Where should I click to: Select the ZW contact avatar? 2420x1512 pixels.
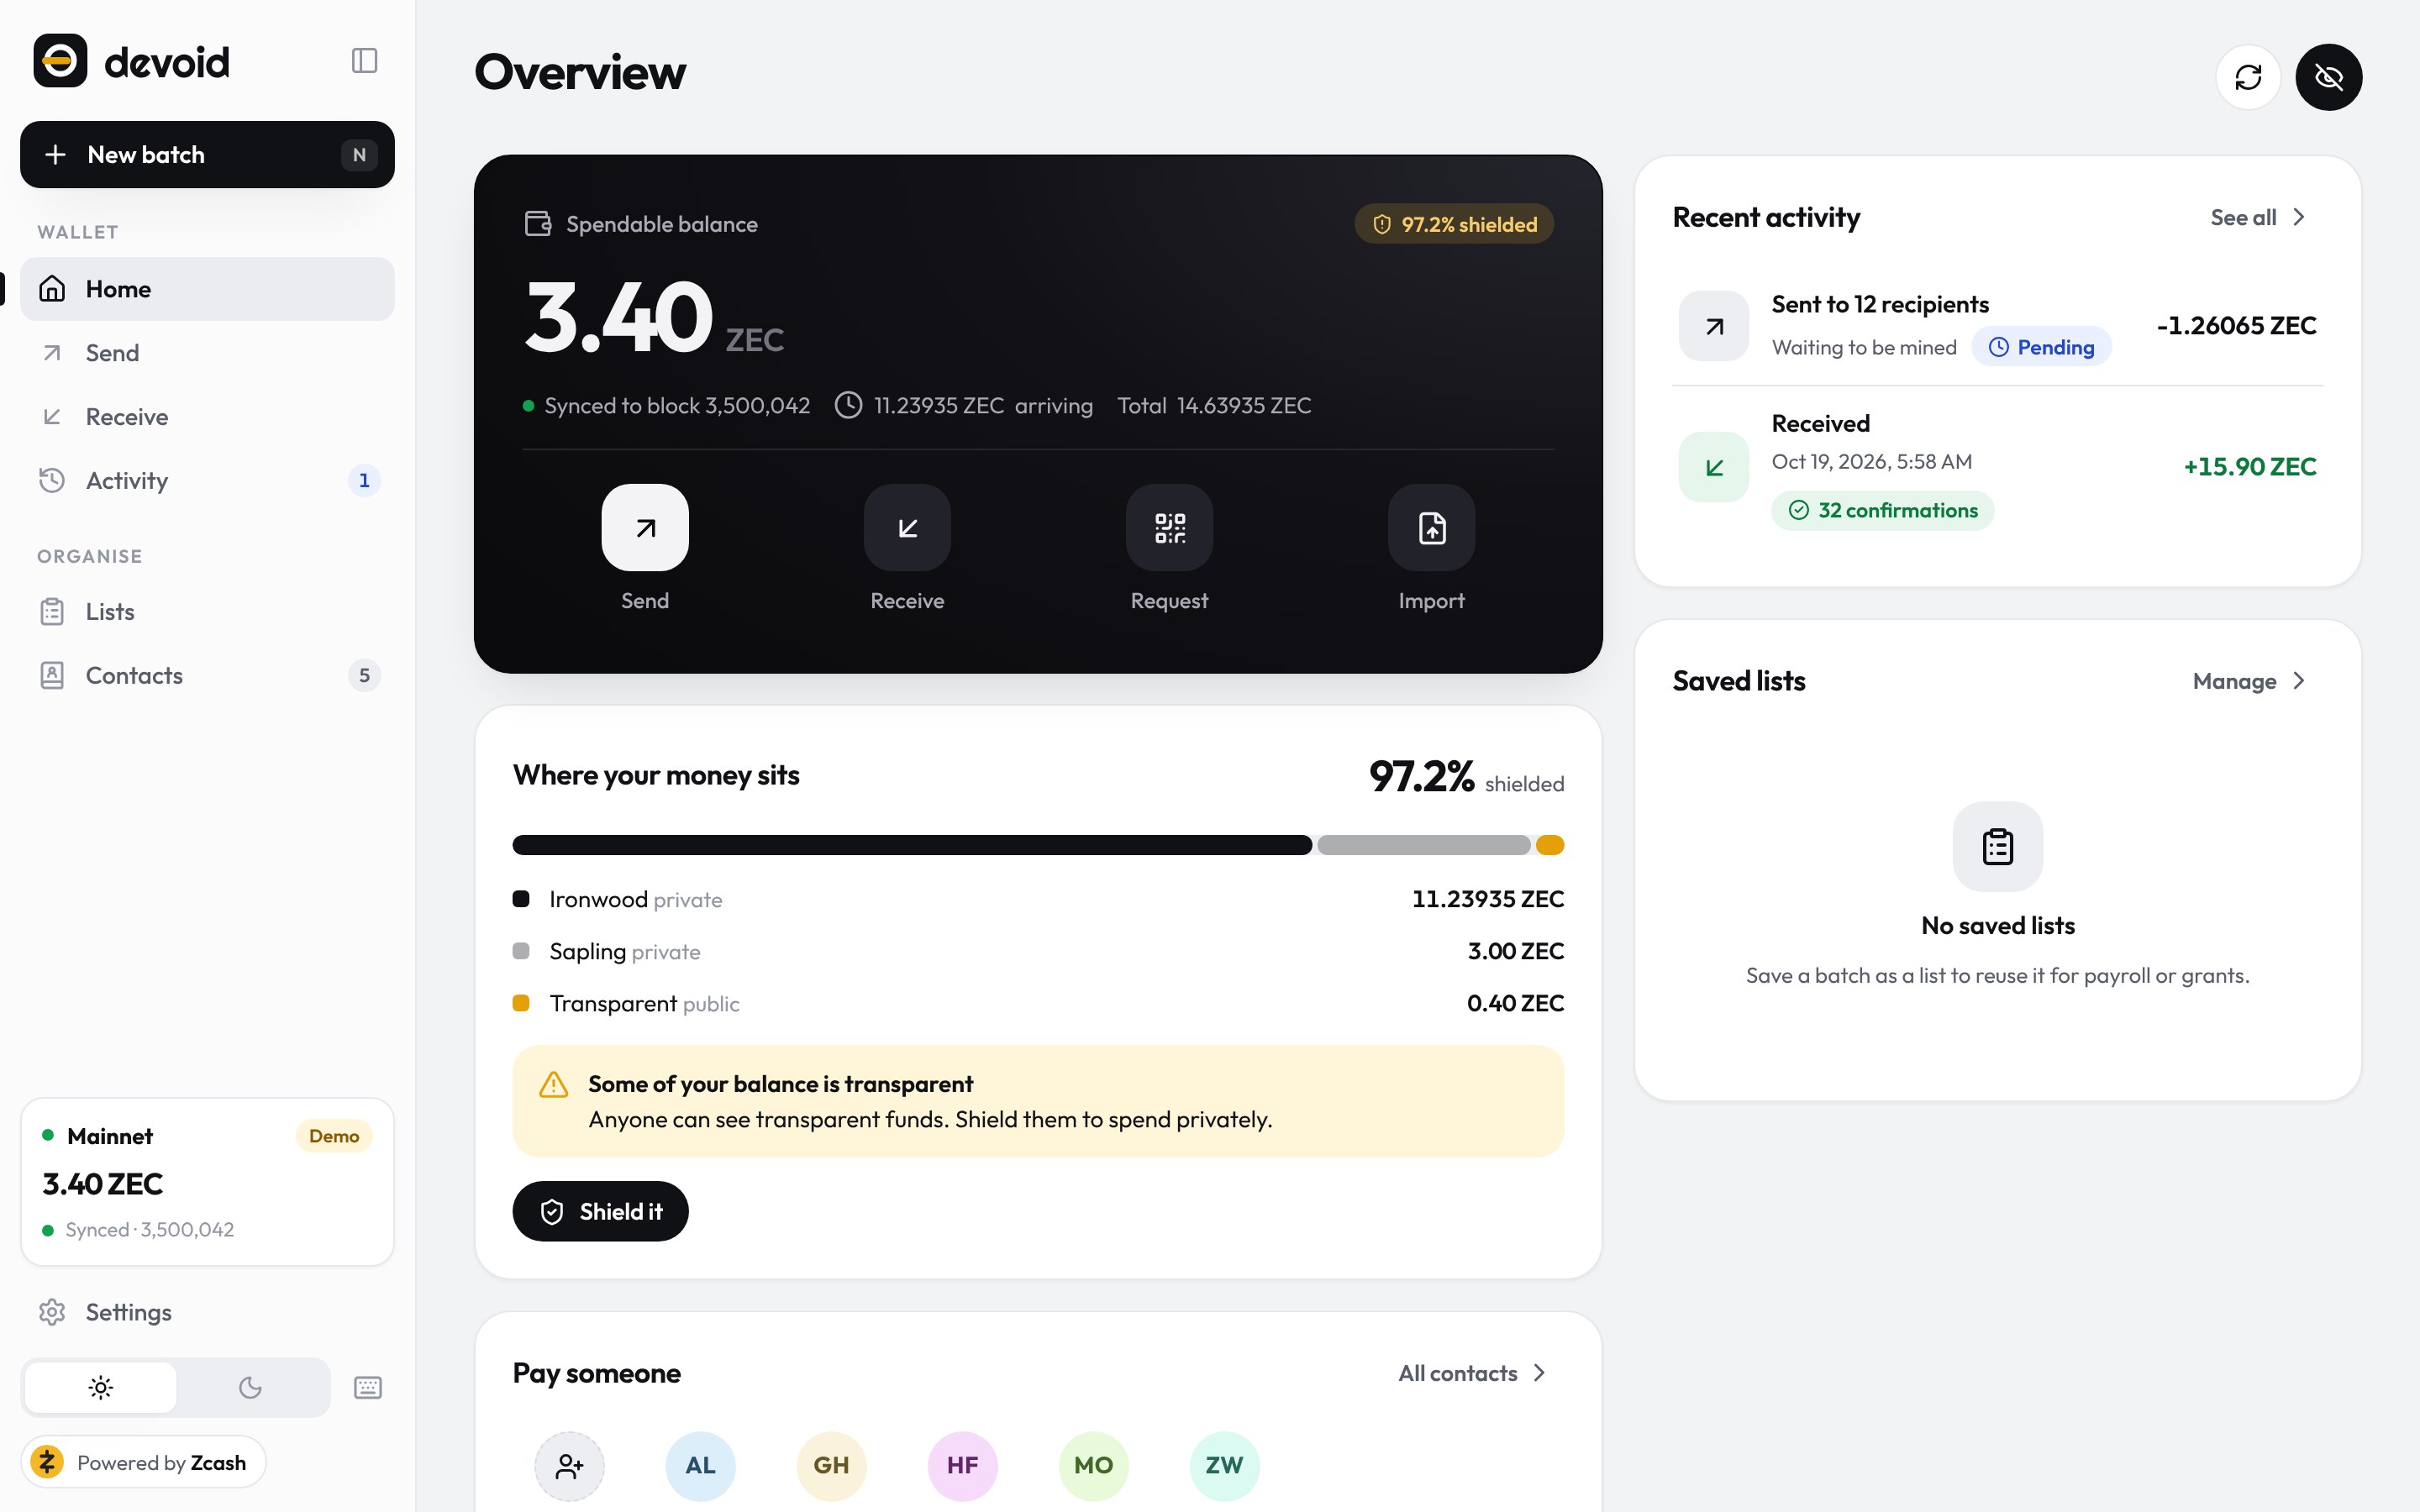pyautogui.click(x=1224, y=1467)
